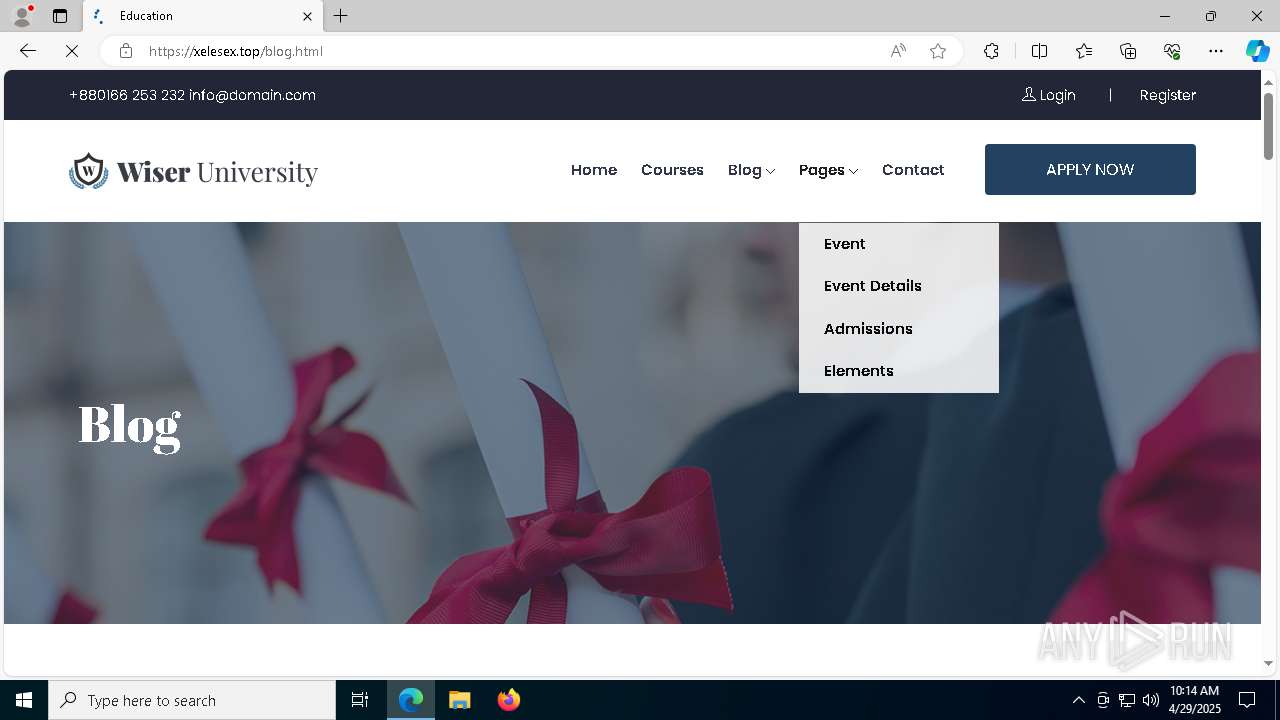Open File Explorer from the taskbar
The width and height of the screenshot is (1280, 720).
click(x=460, y=700)
